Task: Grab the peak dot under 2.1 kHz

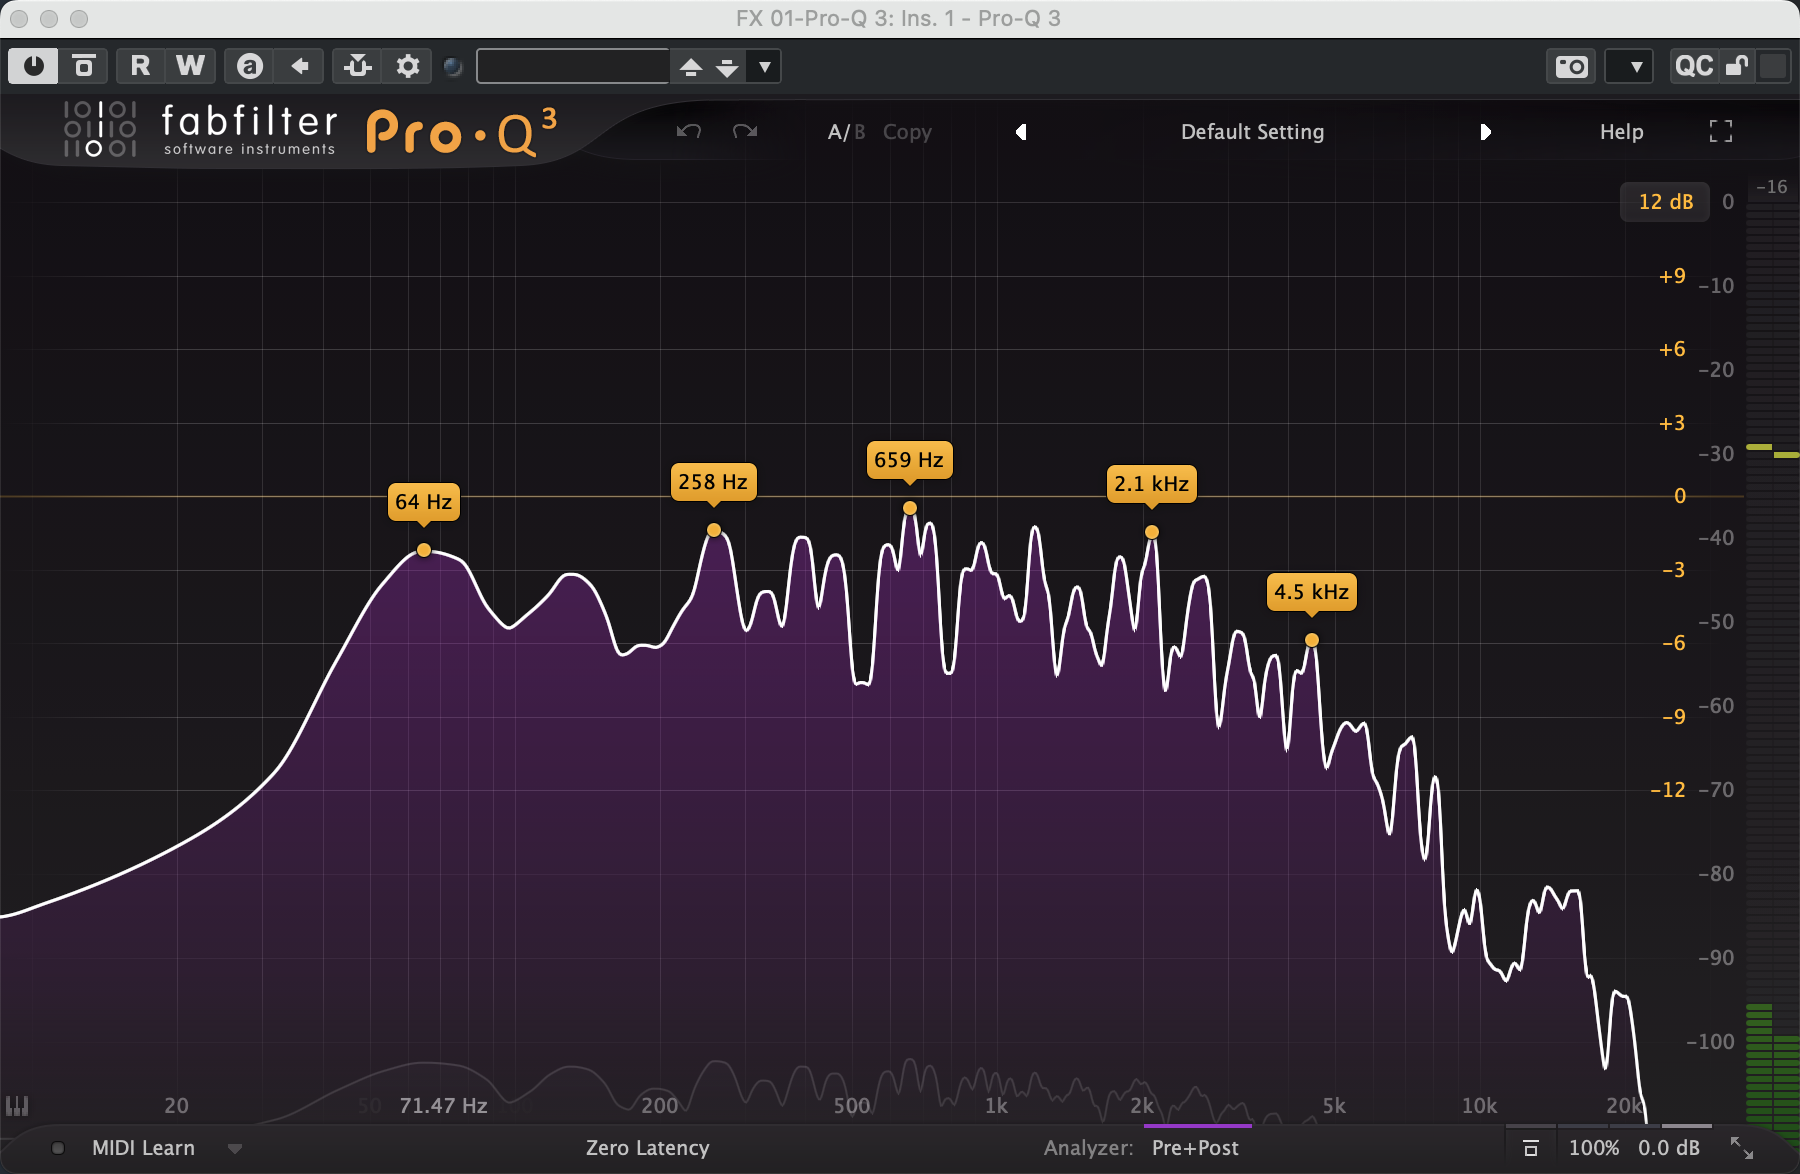Action: [x=1152, y=532]
